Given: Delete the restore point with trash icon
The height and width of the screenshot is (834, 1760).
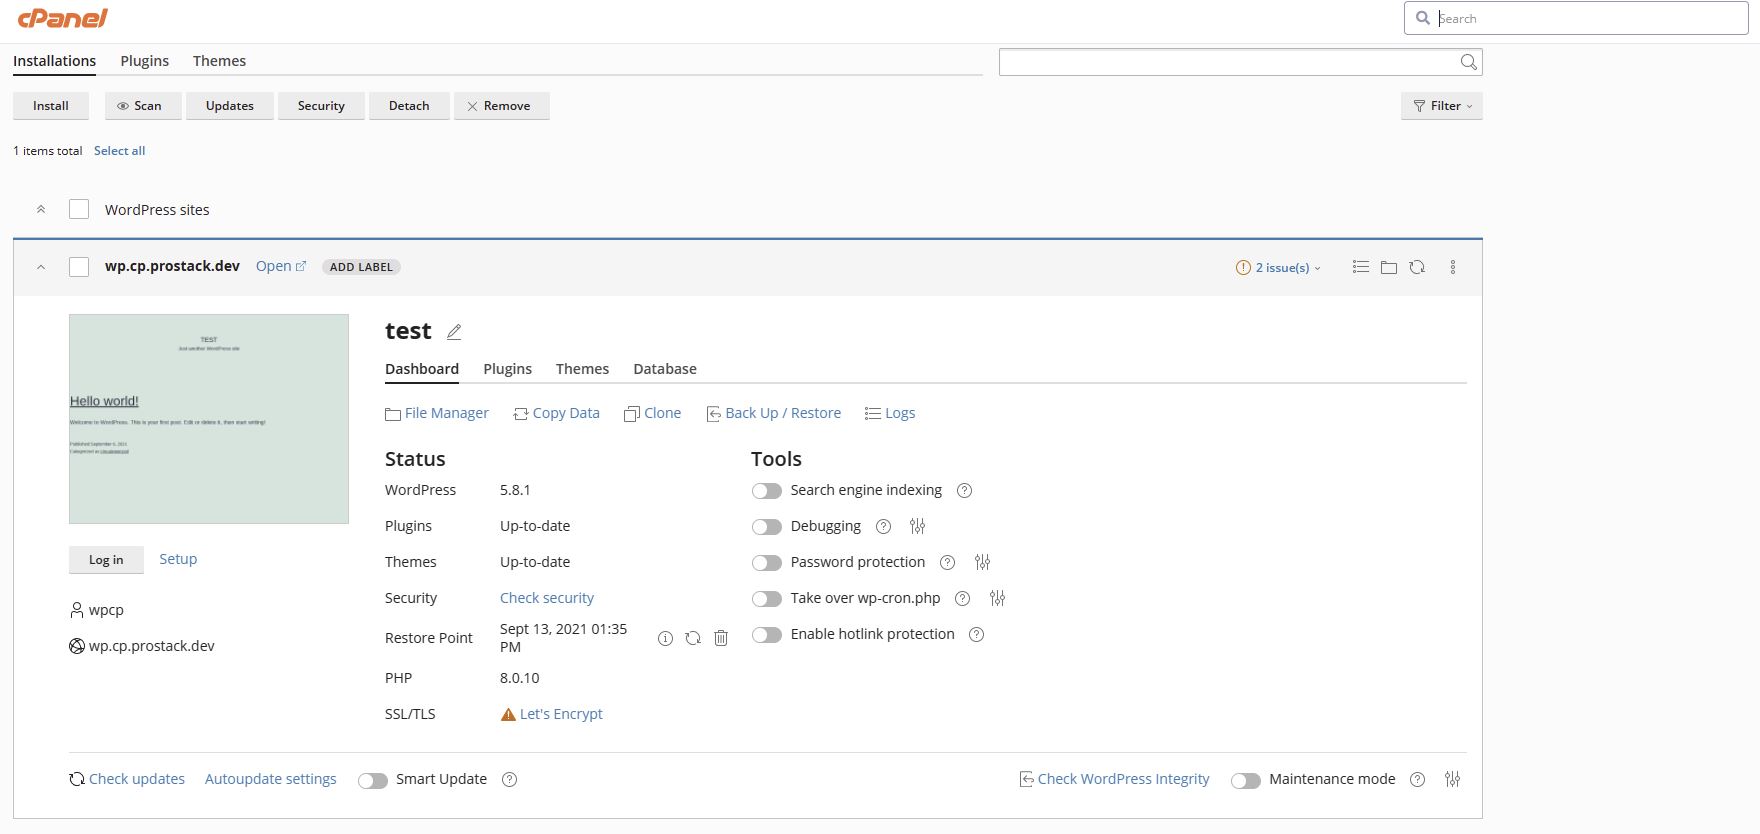Looking at the screenshot, I should (721, 638).
